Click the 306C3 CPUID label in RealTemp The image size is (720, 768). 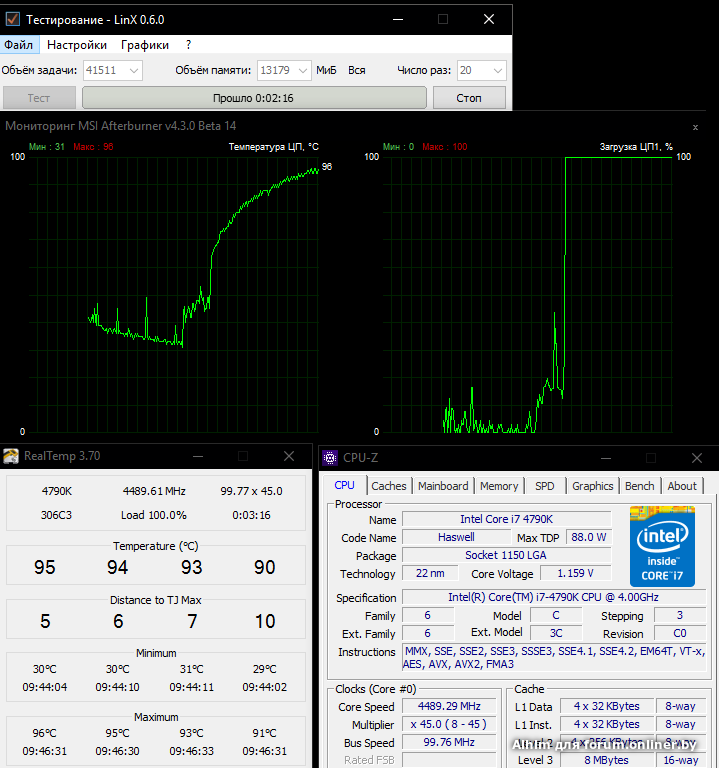coord(56,515)
